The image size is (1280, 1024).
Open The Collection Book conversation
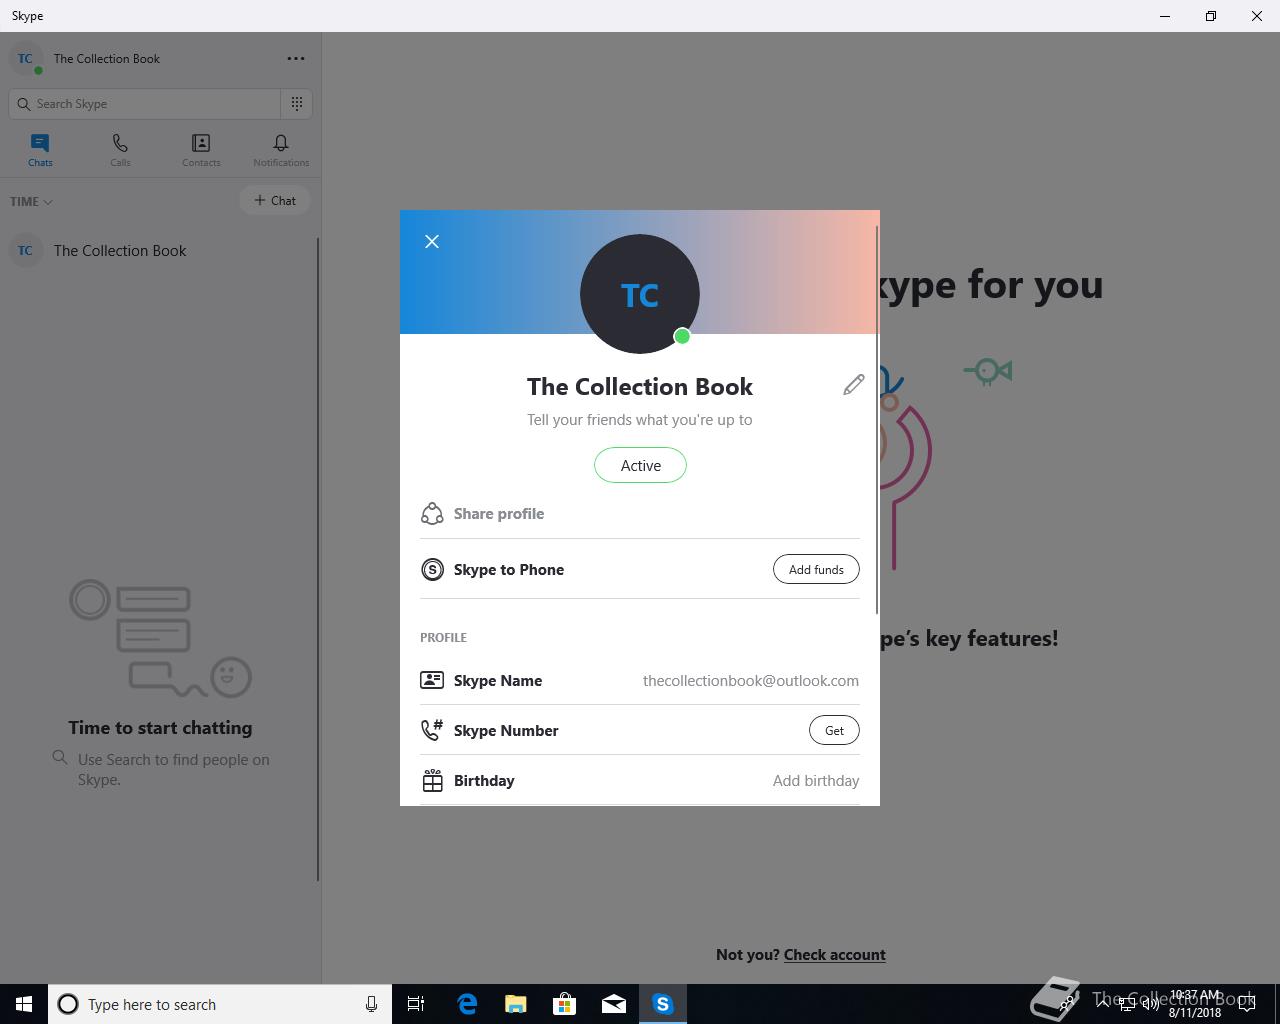(x=160, y=250)
